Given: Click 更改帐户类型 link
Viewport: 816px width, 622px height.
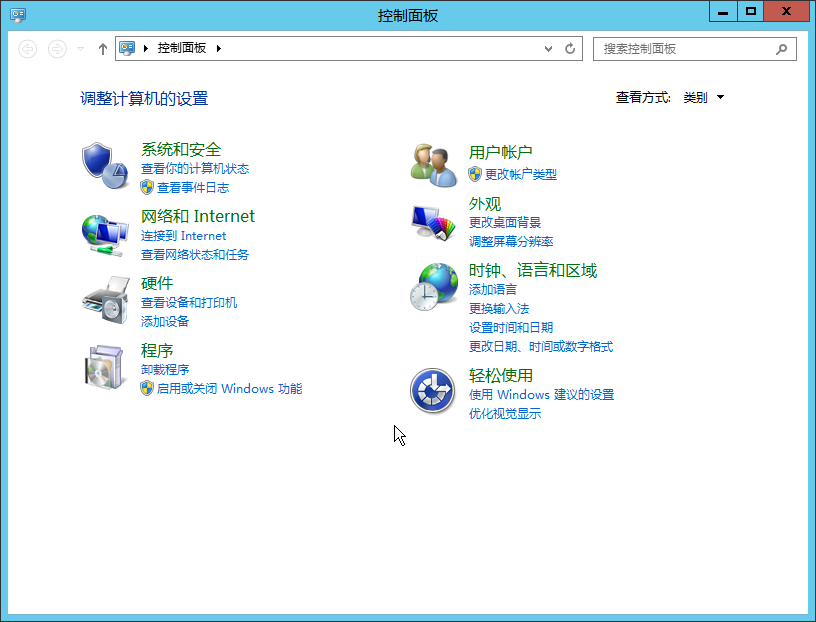Looking at the screenshot, I should tap(521, 174).
